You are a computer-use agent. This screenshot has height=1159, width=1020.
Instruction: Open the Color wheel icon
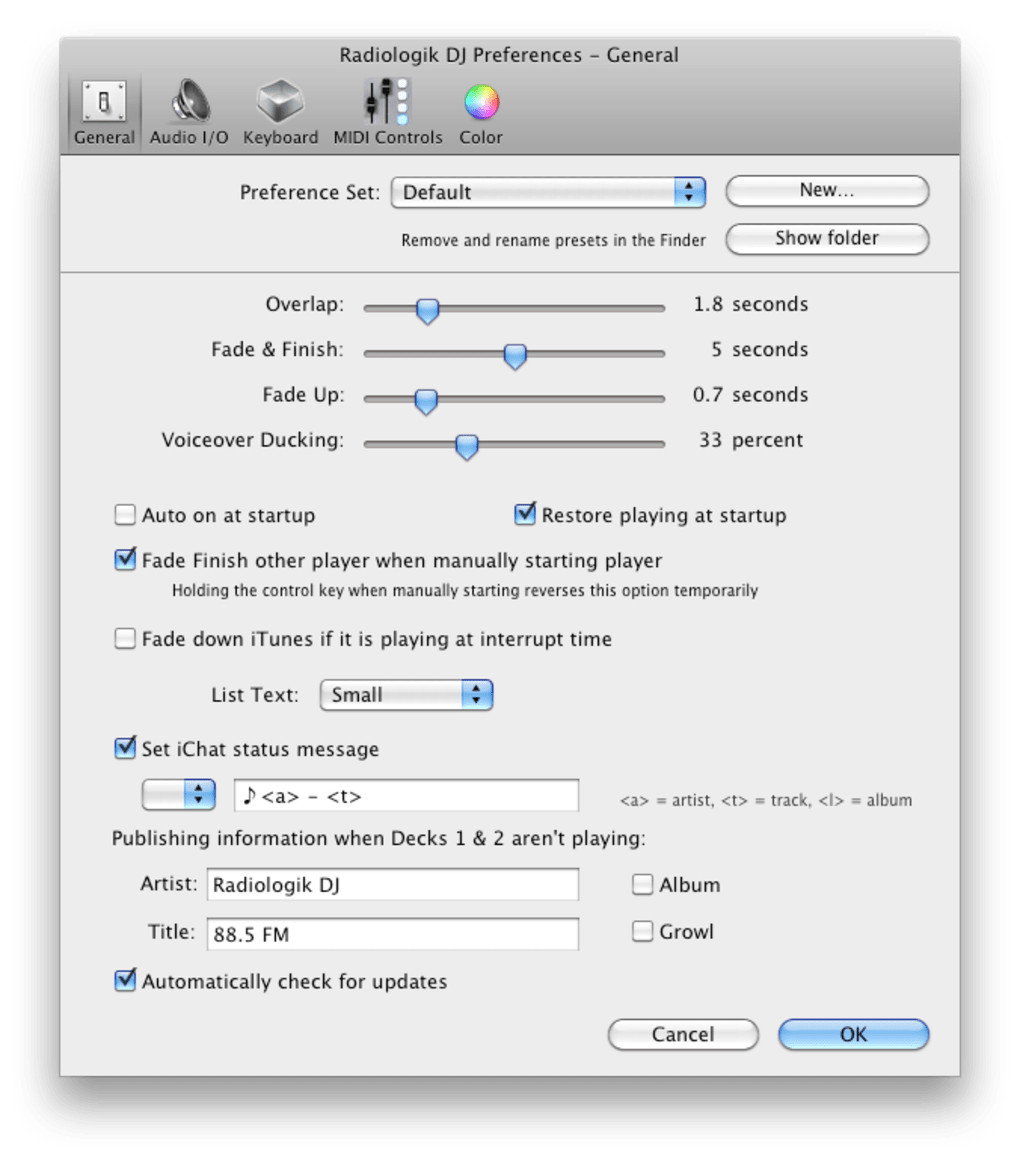coord(481,102)
